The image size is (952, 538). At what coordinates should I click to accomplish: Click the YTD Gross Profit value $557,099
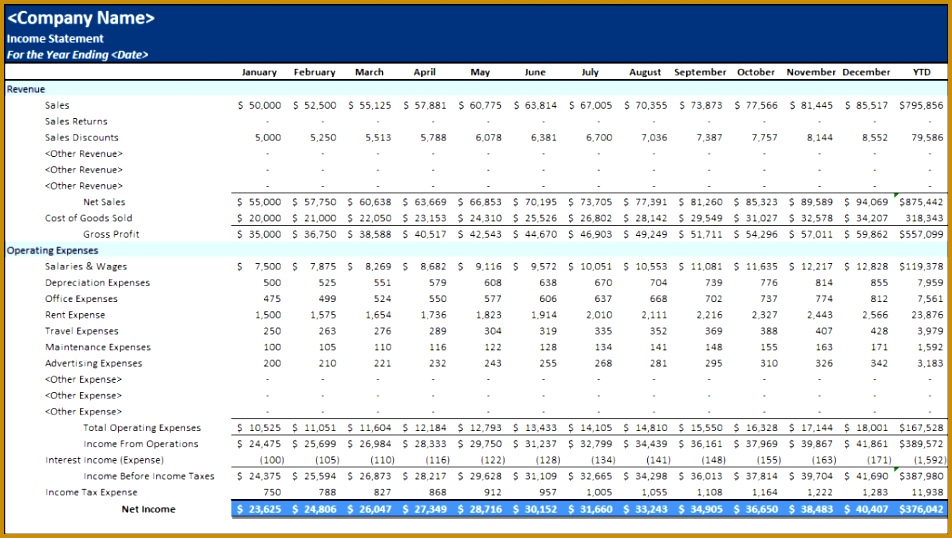tap(920, 234)
